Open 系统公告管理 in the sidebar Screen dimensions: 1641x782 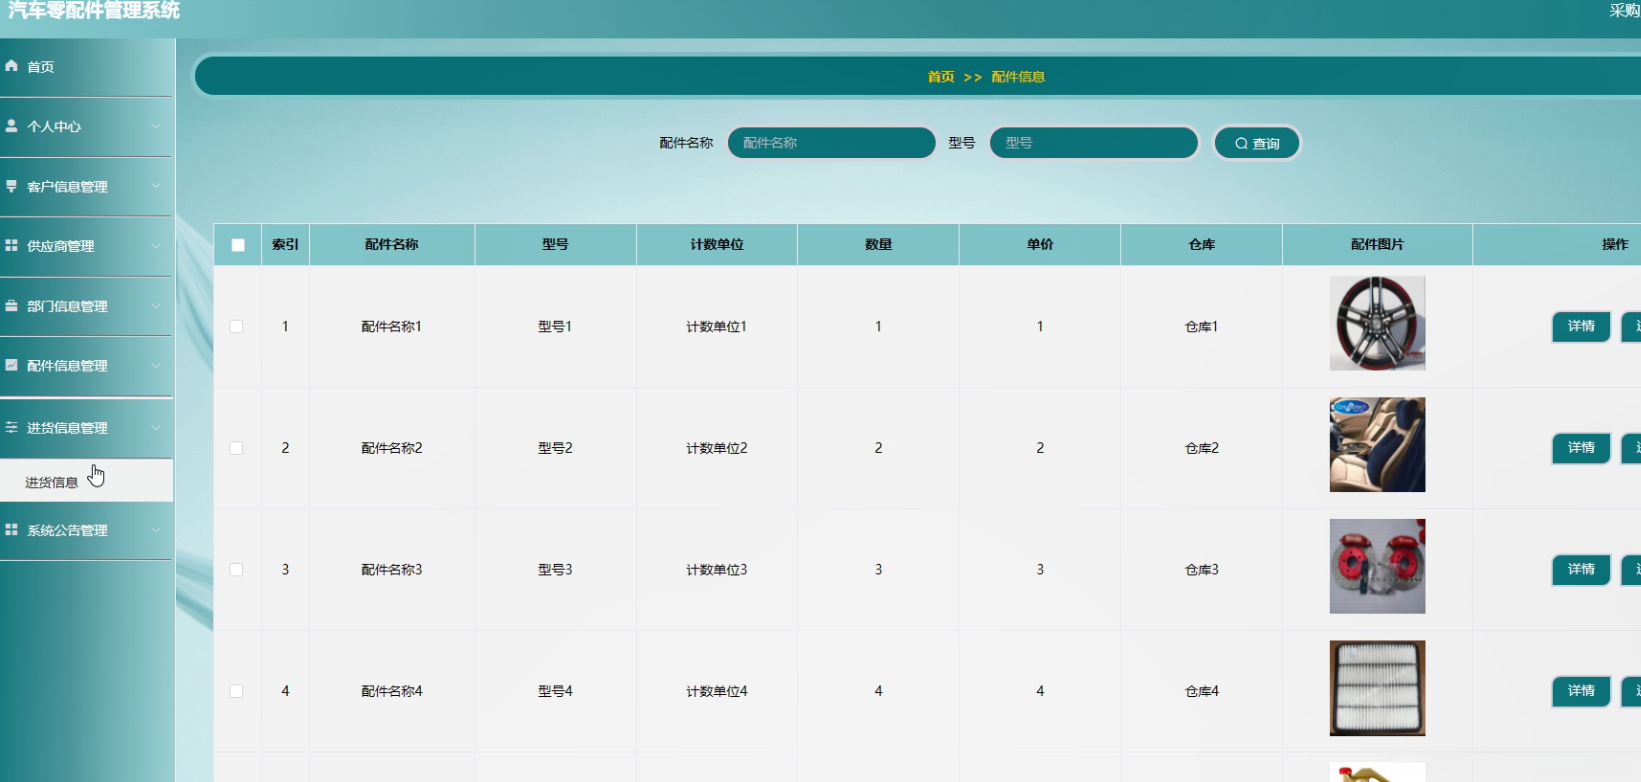coord(87,530)
